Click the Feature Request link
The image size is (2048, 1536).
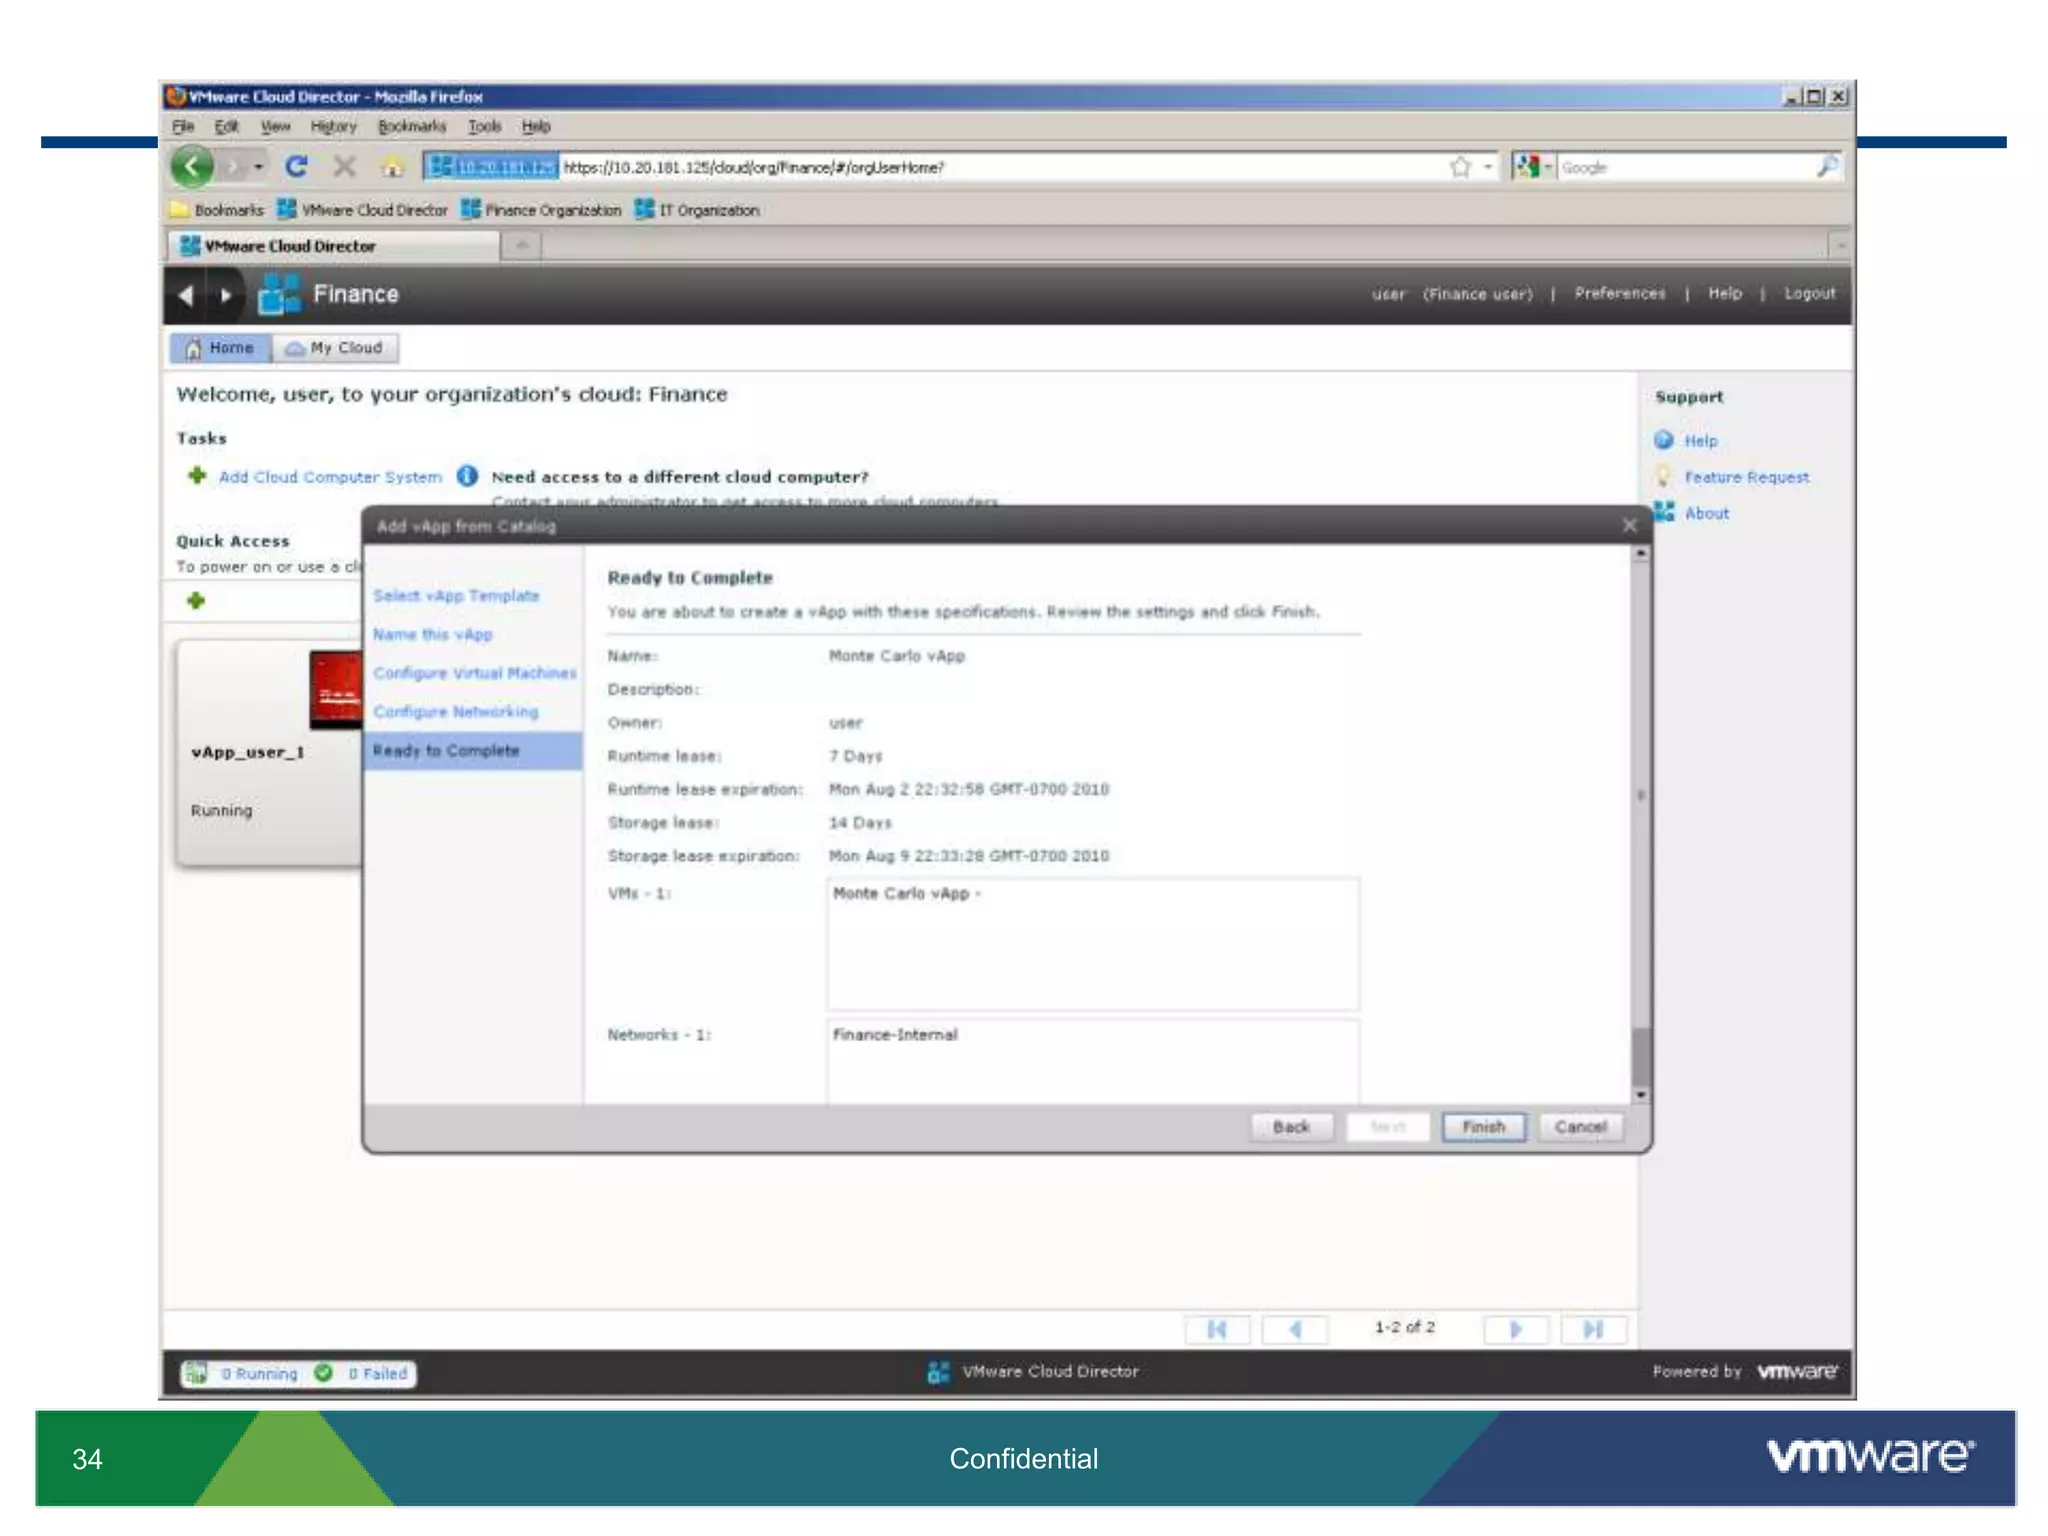point(1747,477)
